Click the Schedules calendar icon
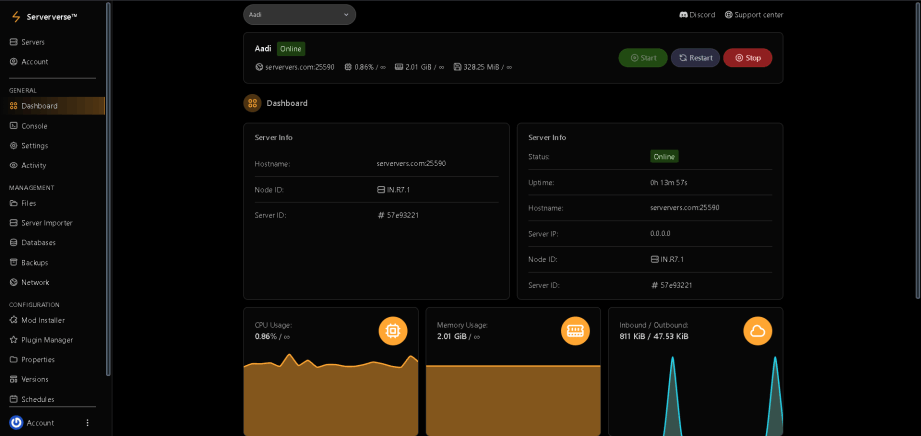 14,399
